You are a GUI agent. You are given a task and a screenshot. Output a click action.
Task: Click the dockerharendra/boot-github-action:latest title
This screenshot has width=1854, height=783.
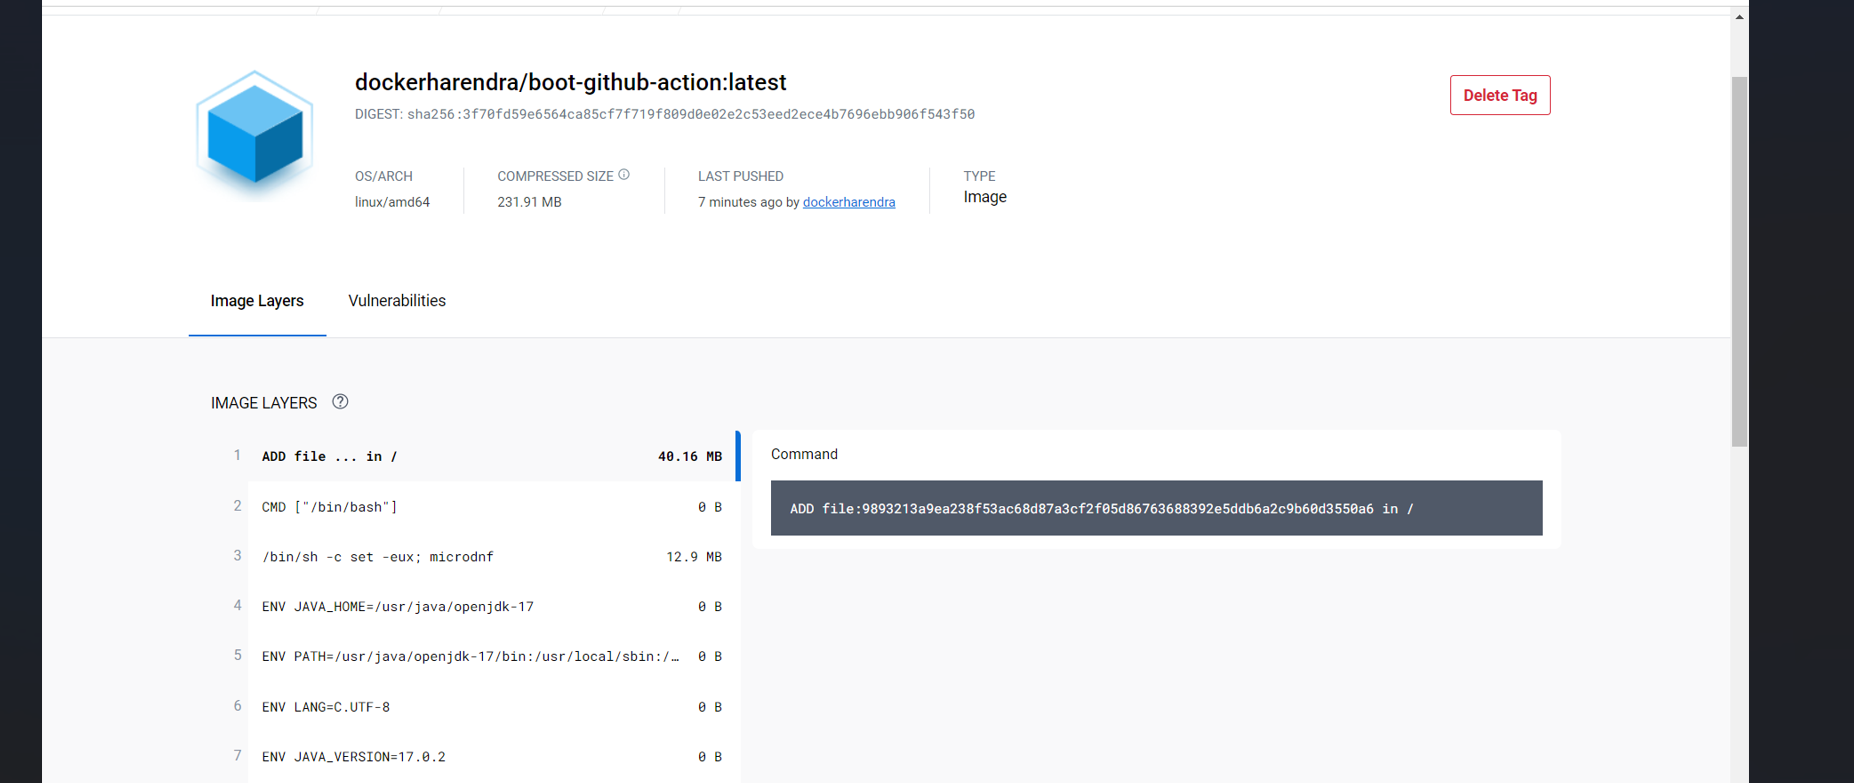pyautogui.click(x=571, y=82)
